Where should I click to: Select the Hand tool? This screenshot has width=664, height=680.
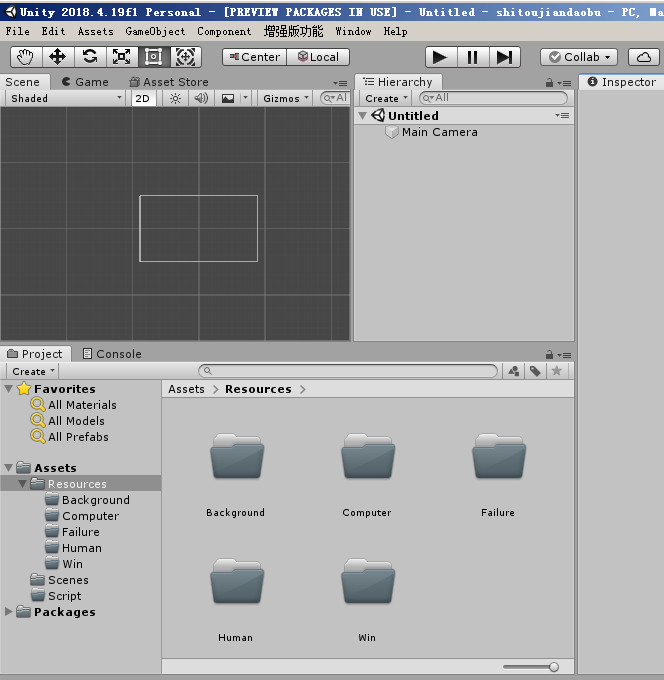click(x=26, y=57)
